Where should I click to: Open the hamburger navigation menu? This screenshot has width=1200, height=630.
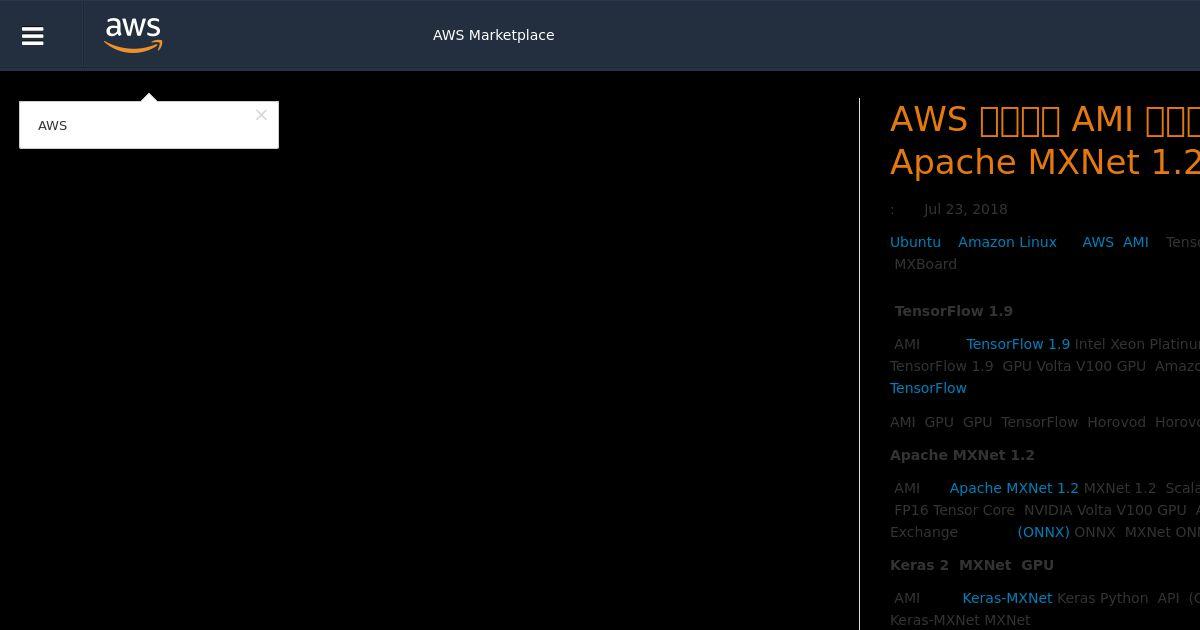coord(33,36)
